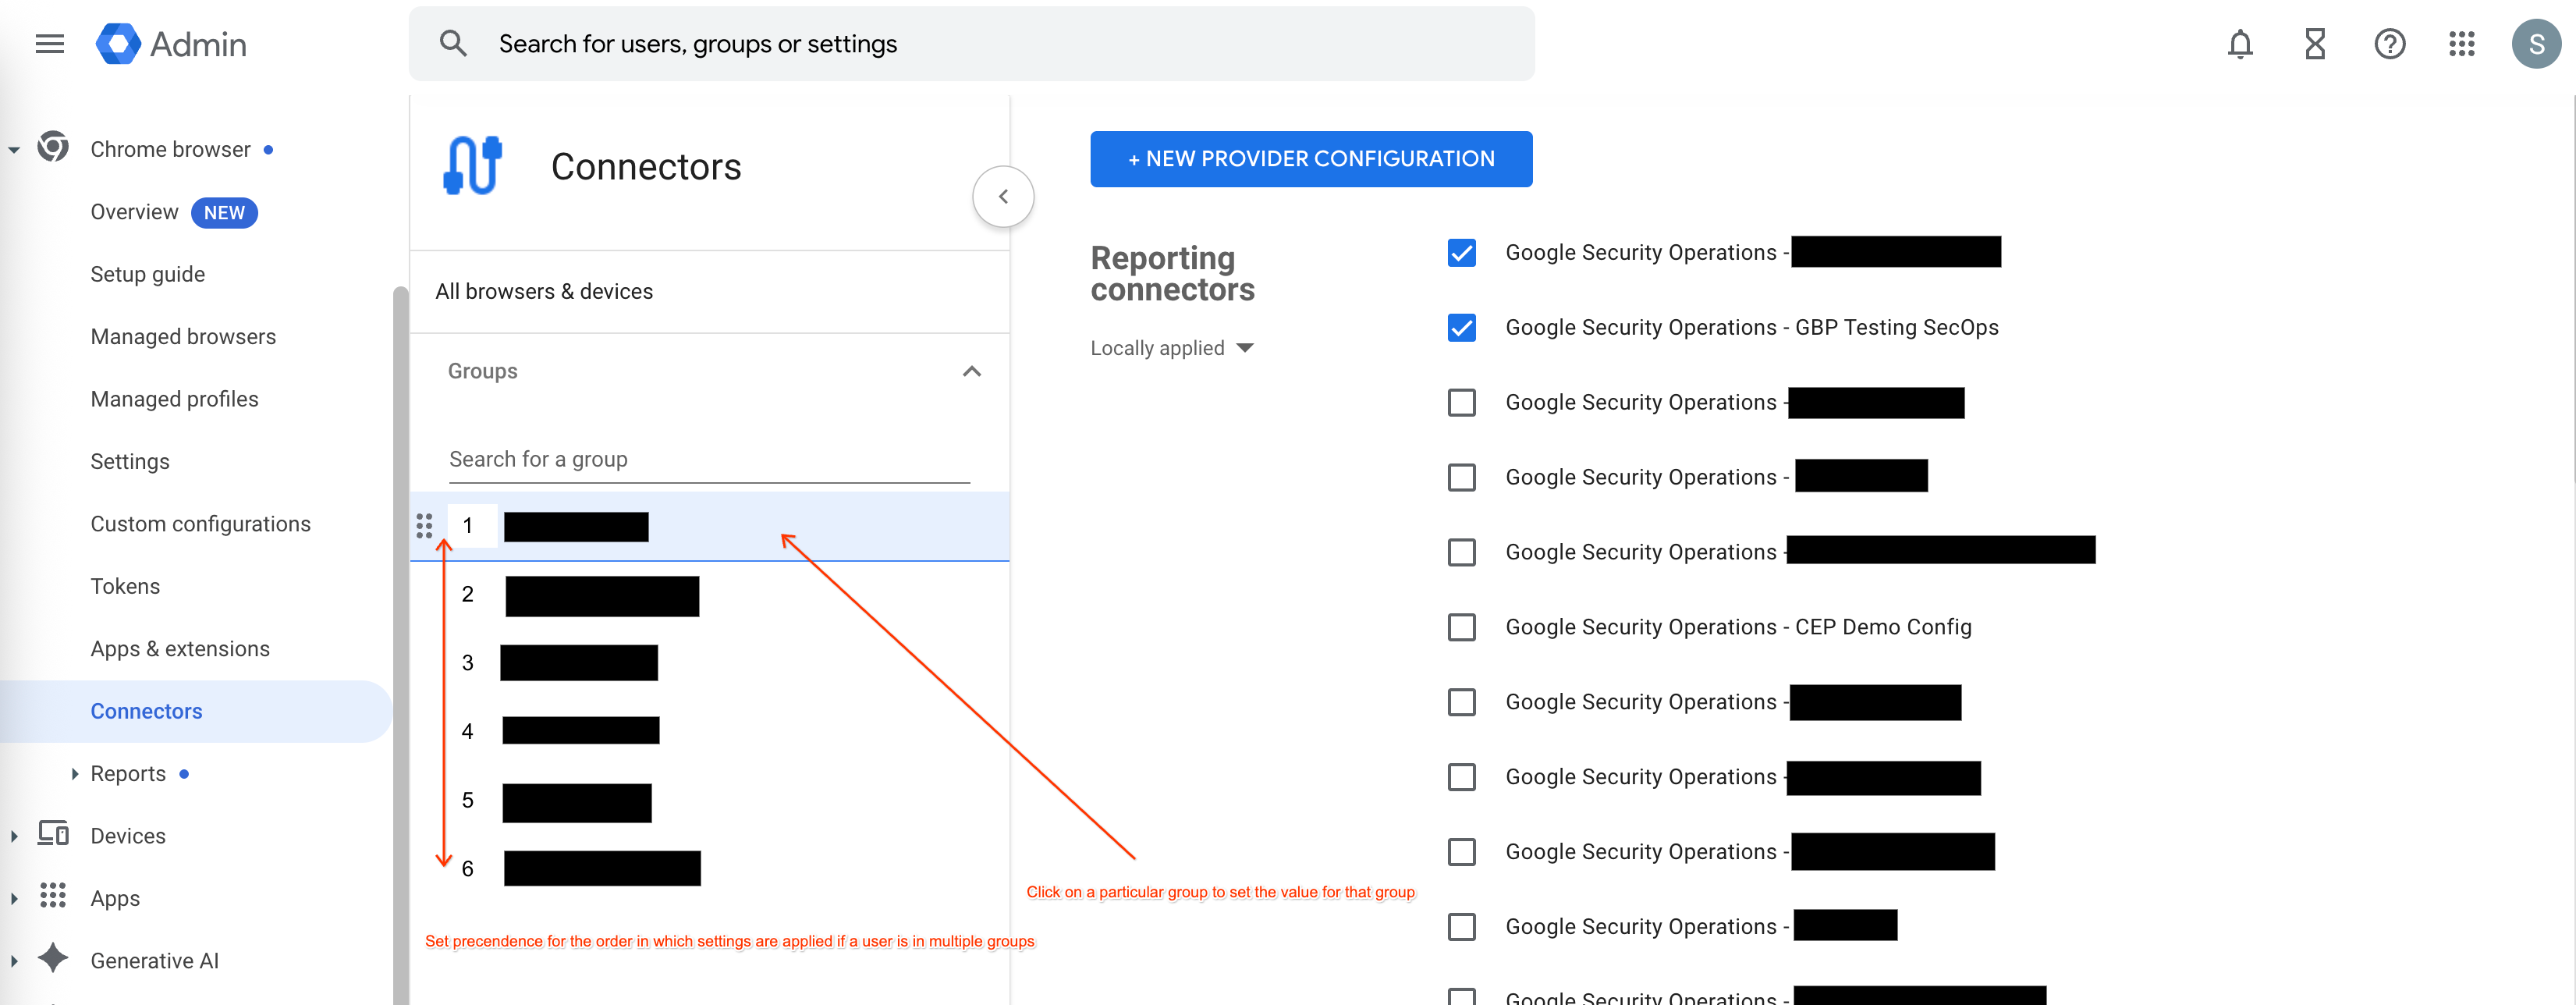
Task: Expand the Reports submenu arrow
Action: pyautogui.click(x=75, y=773)
